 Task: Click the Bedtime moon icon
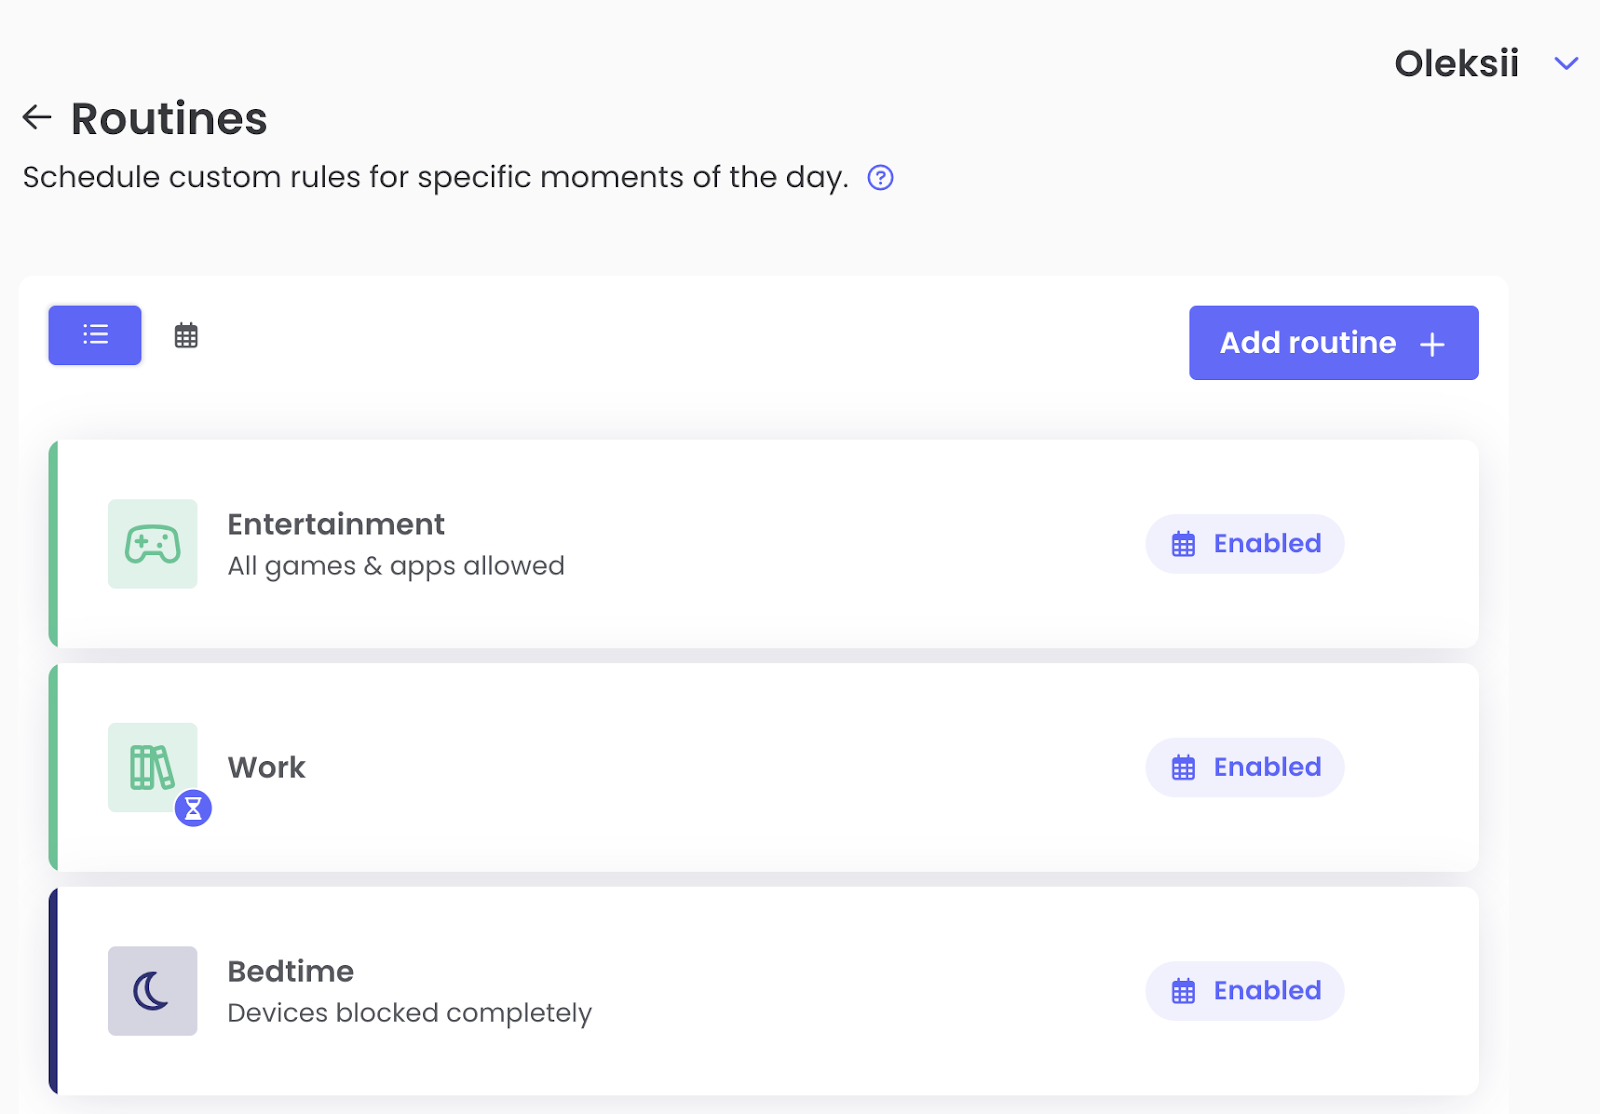click(153, 991)
